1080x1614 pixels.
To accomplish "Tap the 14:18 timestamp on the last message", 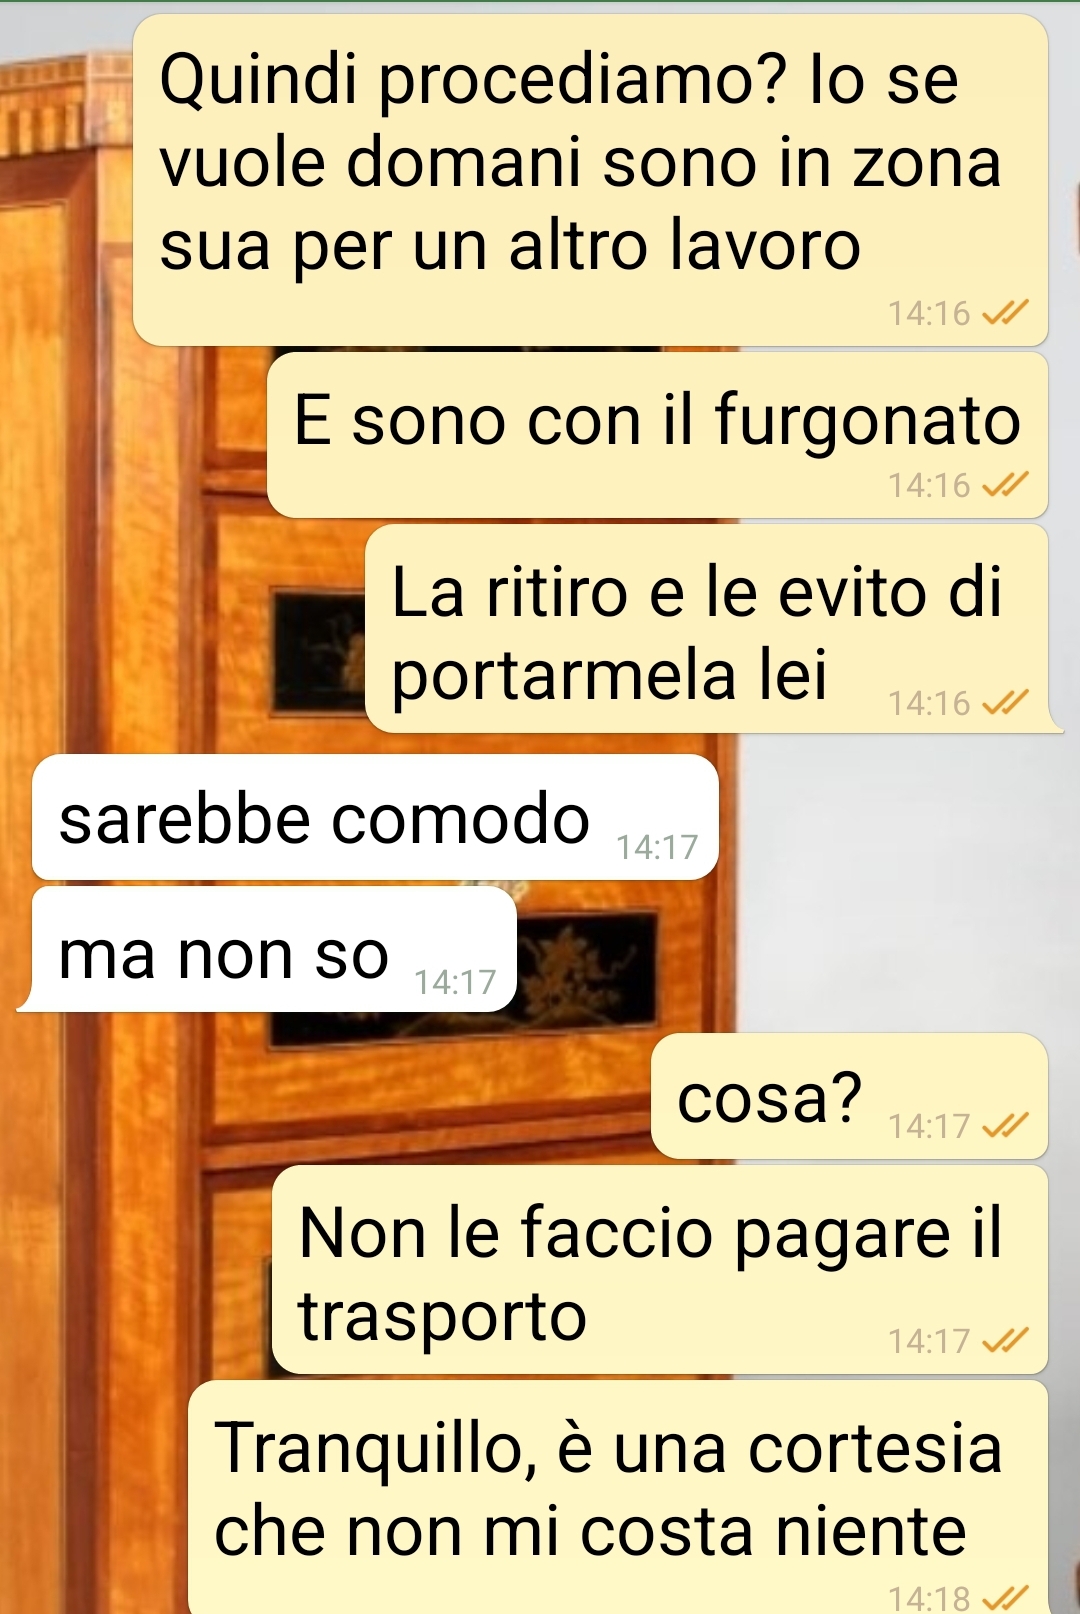I will tap(929, 1598).
